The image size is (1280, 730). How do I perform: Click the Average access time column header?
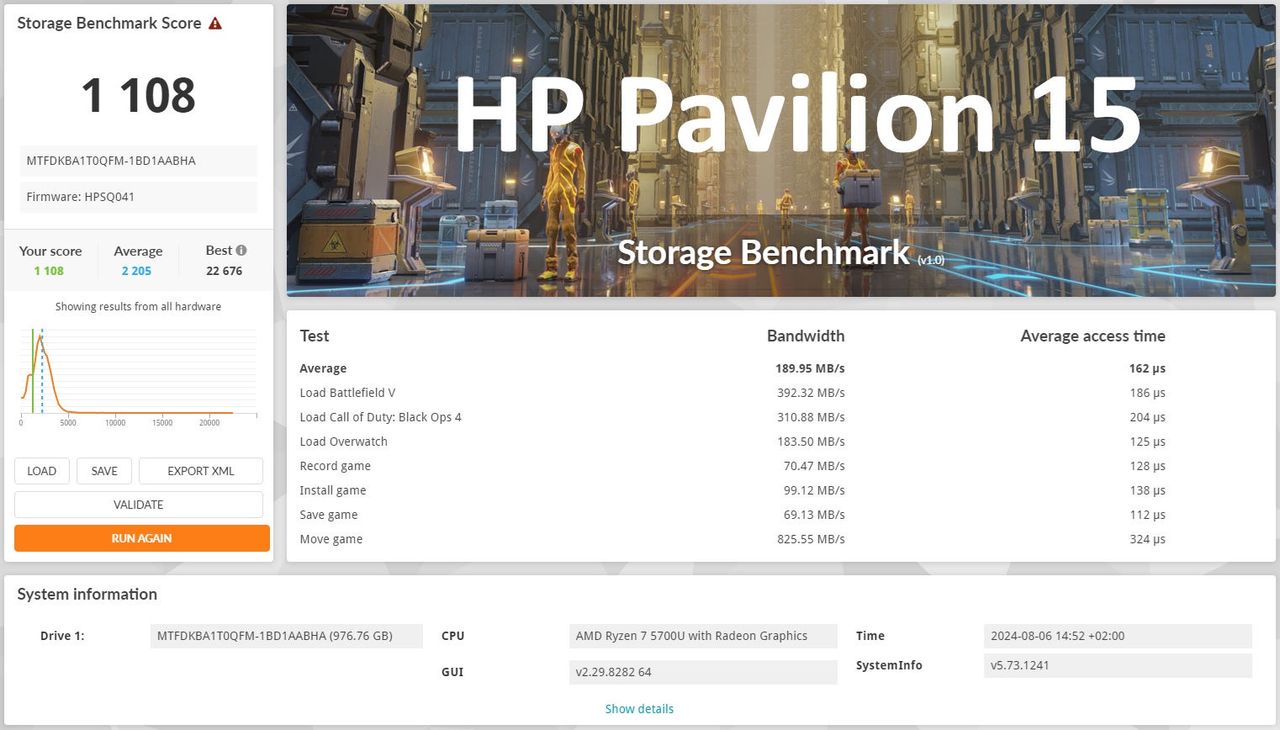point(1092,336)
